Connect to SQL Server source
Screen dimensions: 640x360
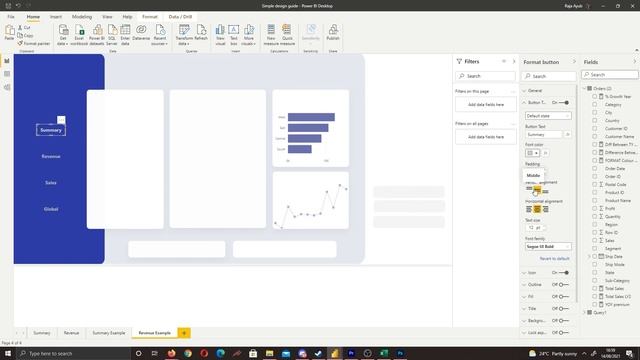[112, 35]
